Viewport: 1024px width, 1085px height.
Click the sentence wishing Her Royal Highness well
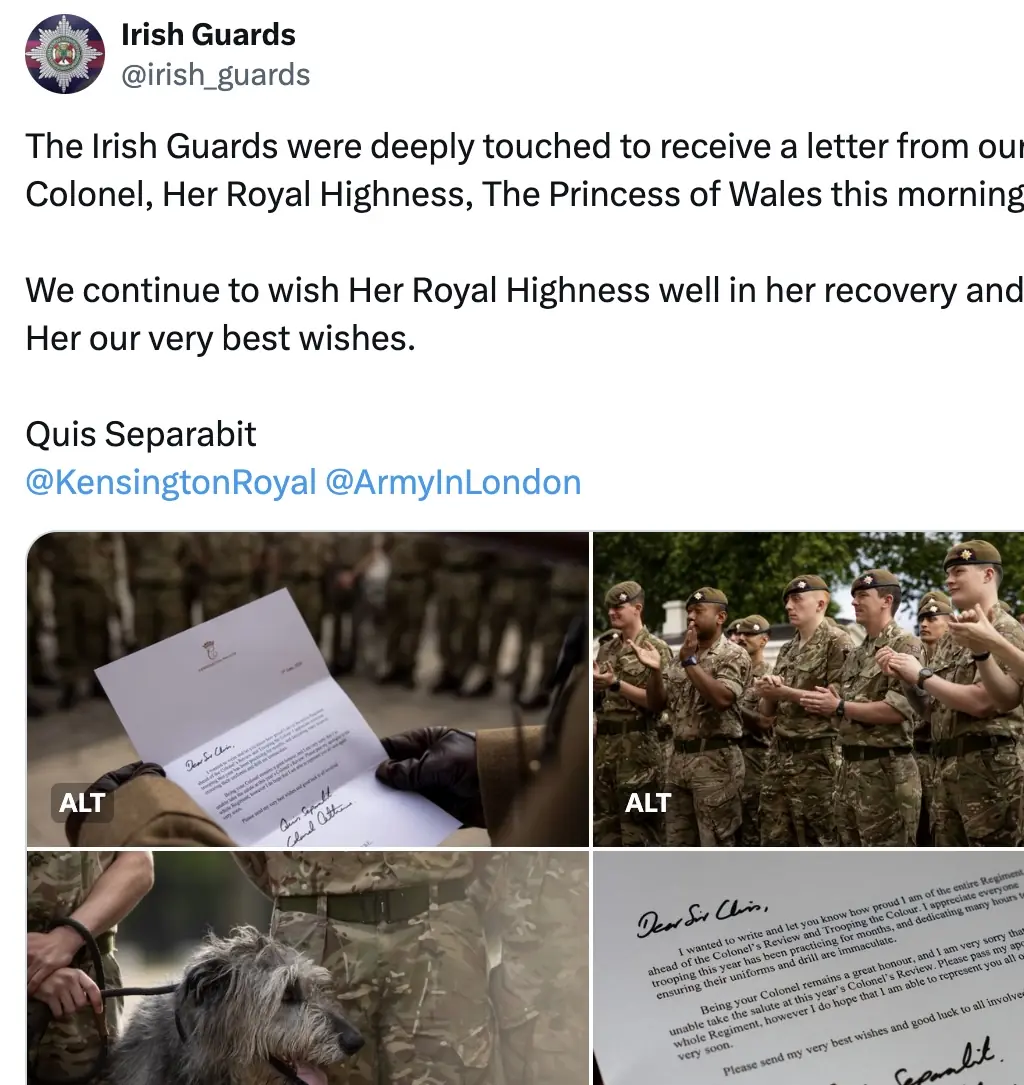[x=524, y=314]
